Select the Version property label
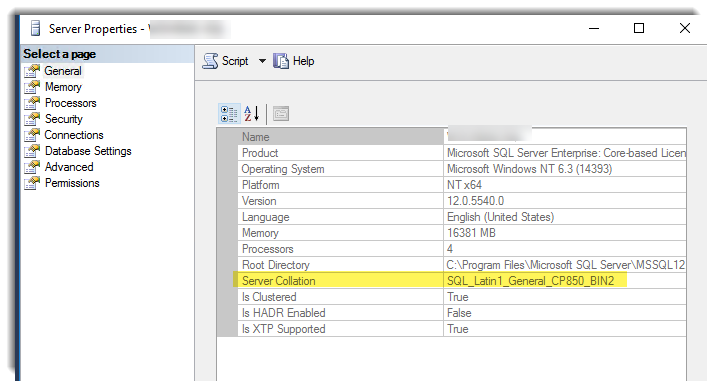This screenshot has width=707, height=381. [x=259, y=201]
